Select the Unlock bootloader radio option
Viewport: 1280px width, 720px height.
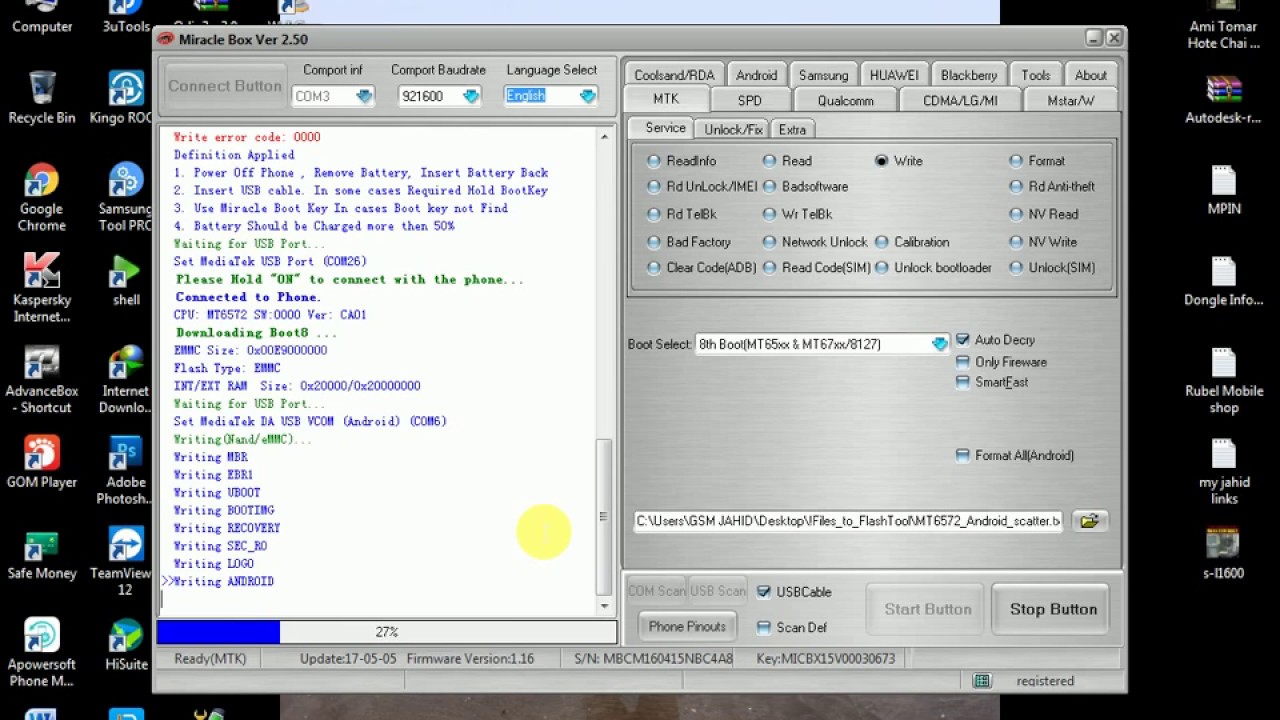[934, 268]
